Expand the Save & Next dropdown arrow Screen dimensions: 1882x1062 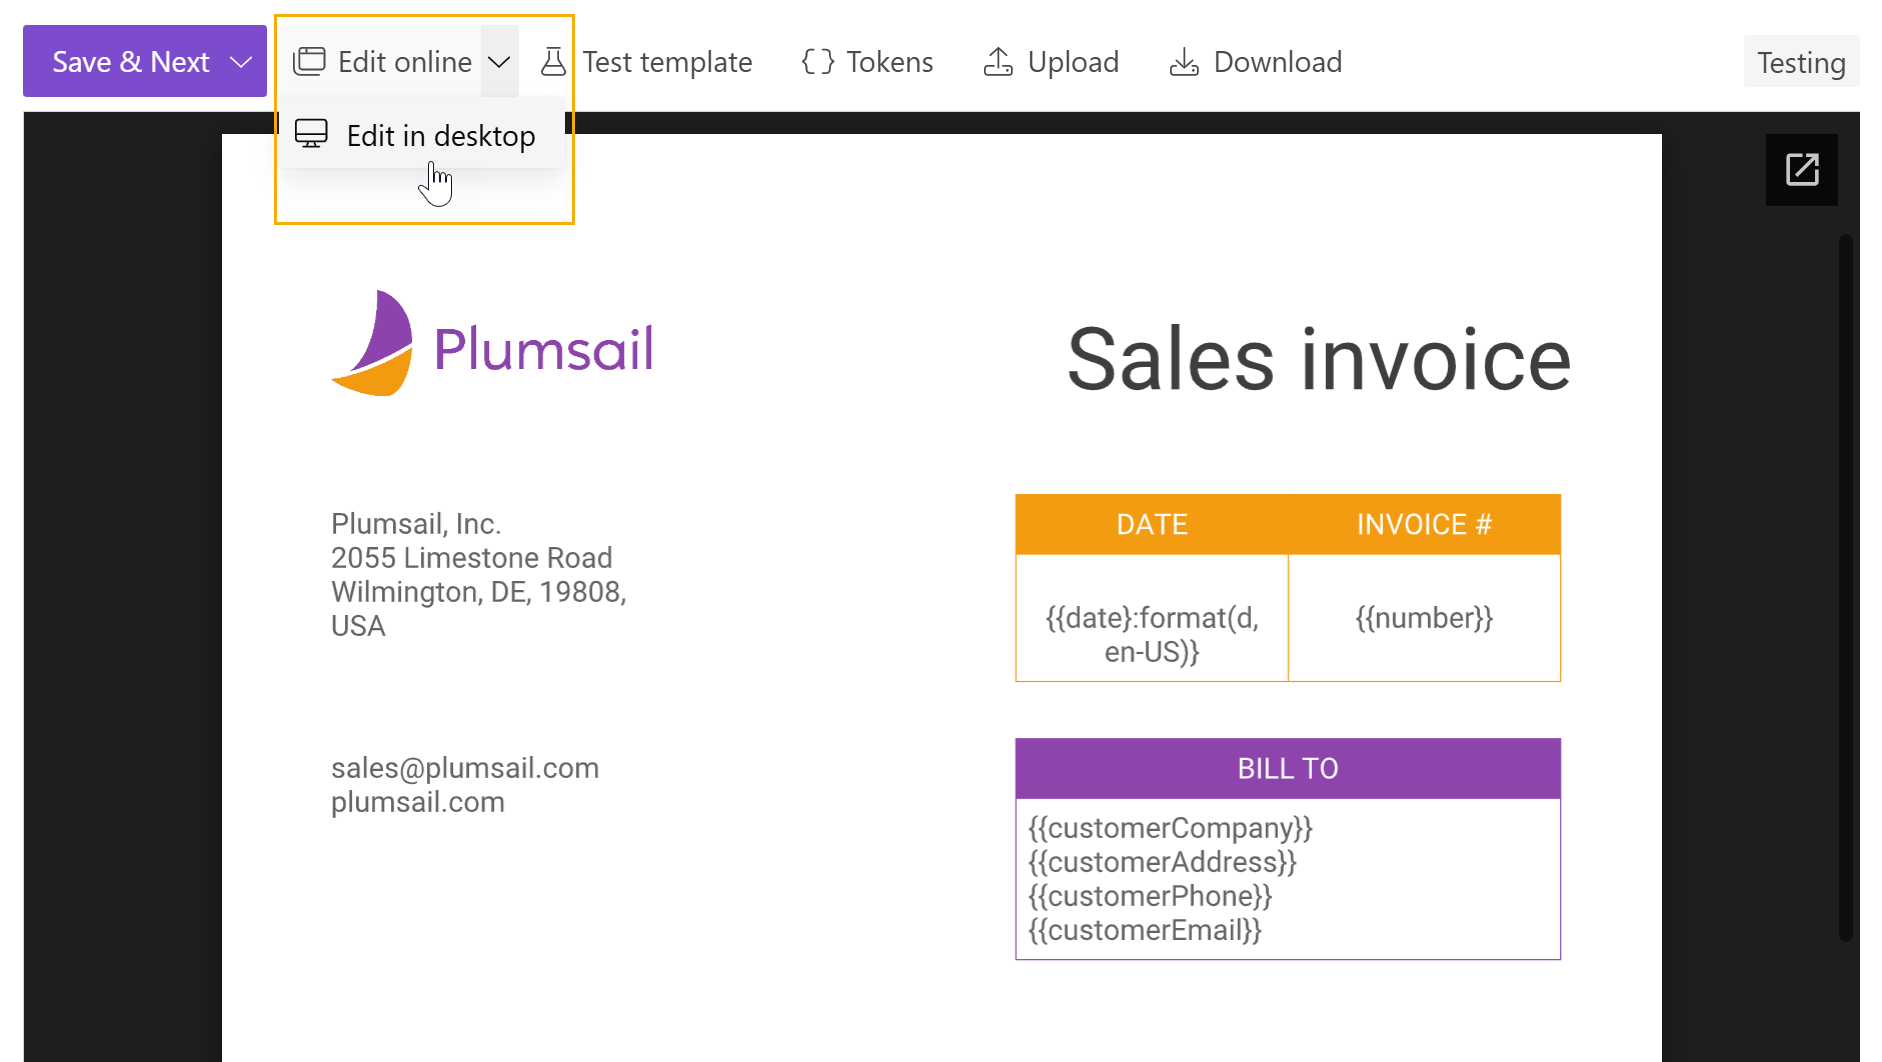pos(241,62)
